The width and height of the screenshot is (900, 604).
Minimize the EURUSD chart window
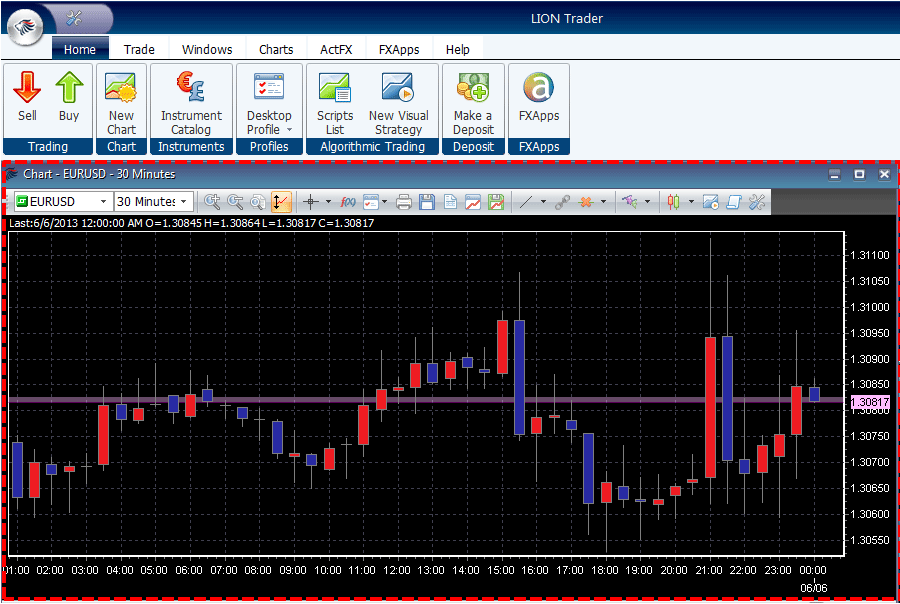835,175
